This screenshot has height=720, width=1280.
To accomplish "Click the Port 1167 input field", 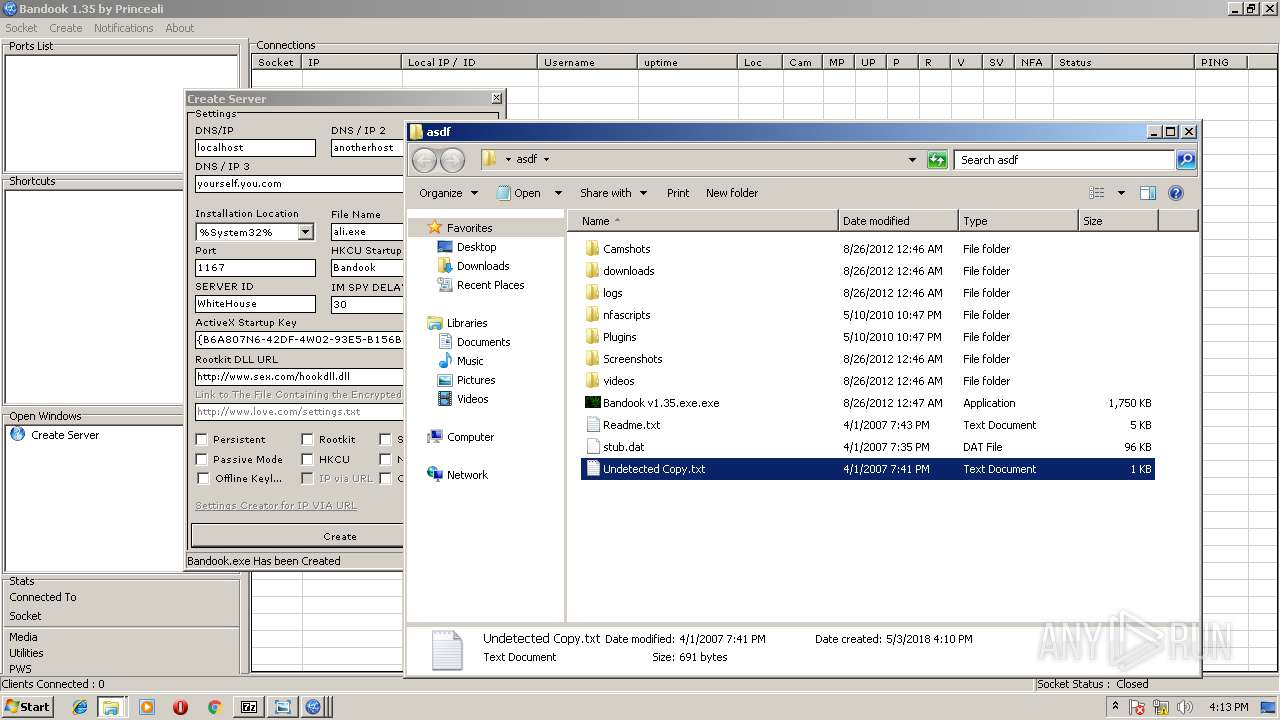I will click(255, 268).
